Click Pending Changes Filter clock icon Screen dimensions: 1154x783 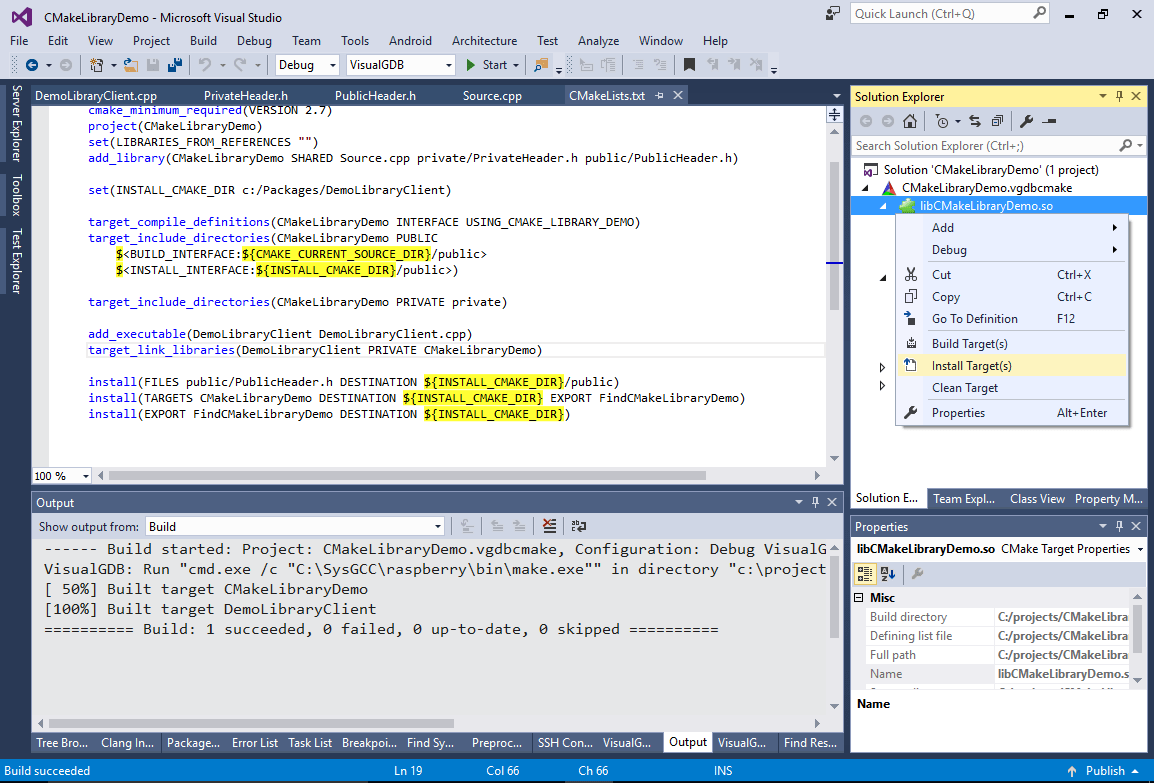click(x=942, y=121)
